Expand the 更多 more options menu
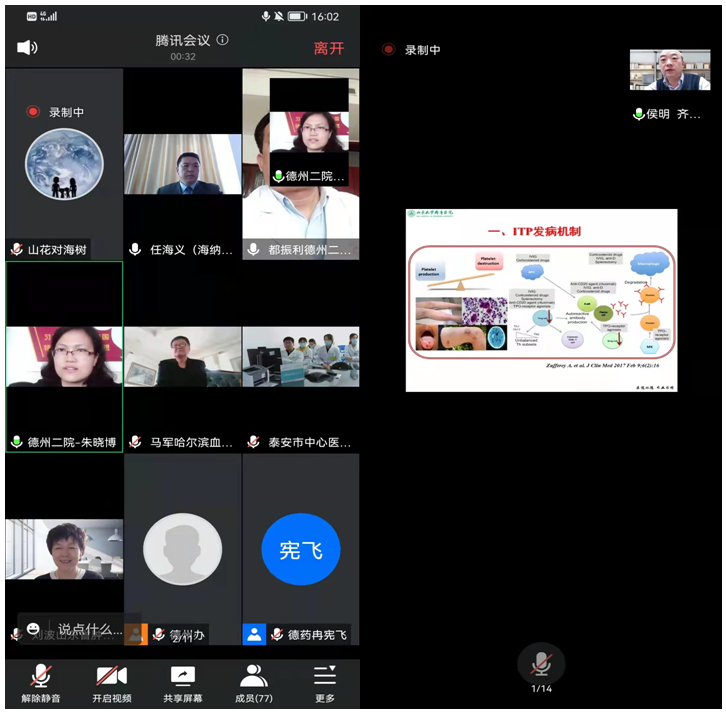The width and height of the screenshot is (726, 715). tap(324, 682)
